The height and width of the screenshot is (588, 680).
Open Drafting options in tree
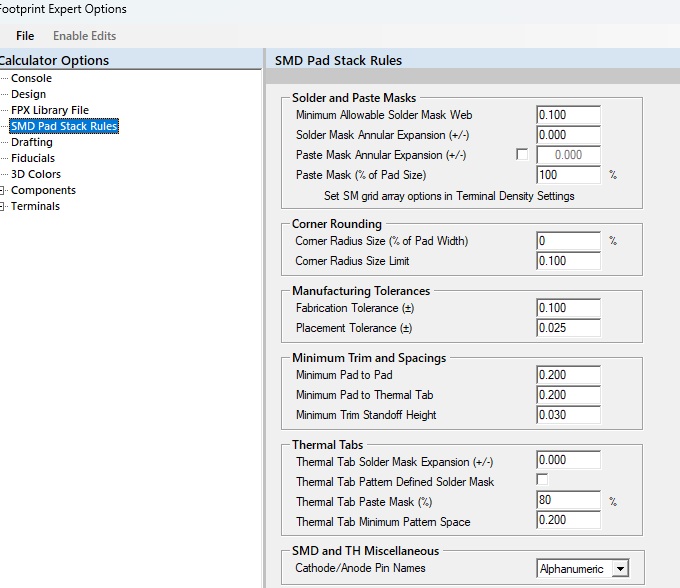(31, 142)
